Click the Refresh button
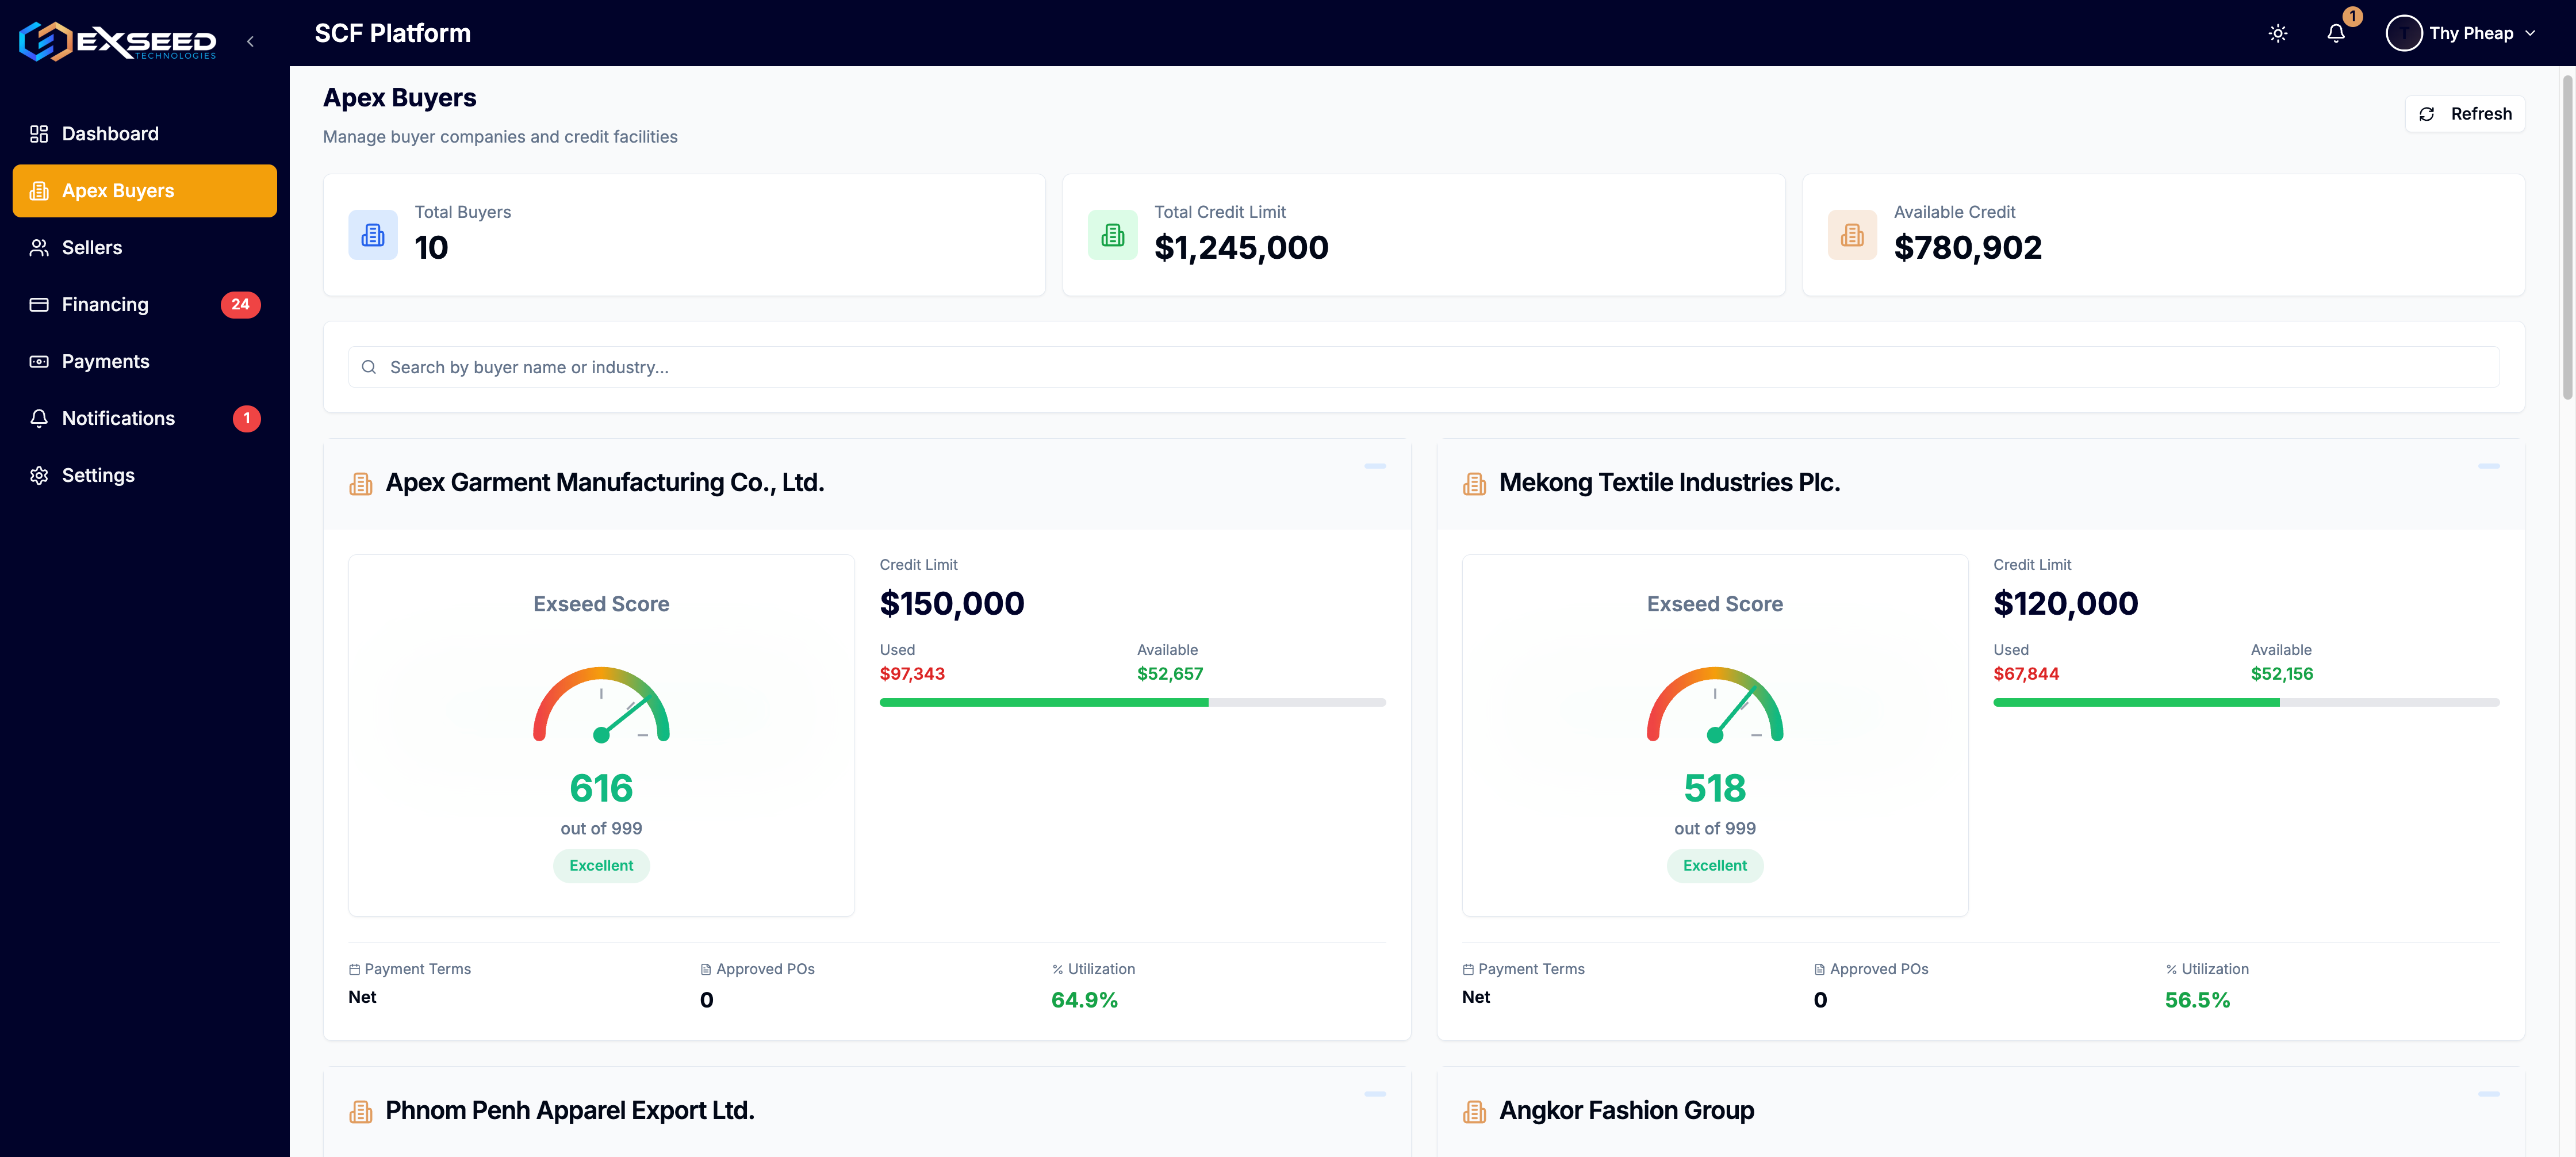 click(2464, 113)
